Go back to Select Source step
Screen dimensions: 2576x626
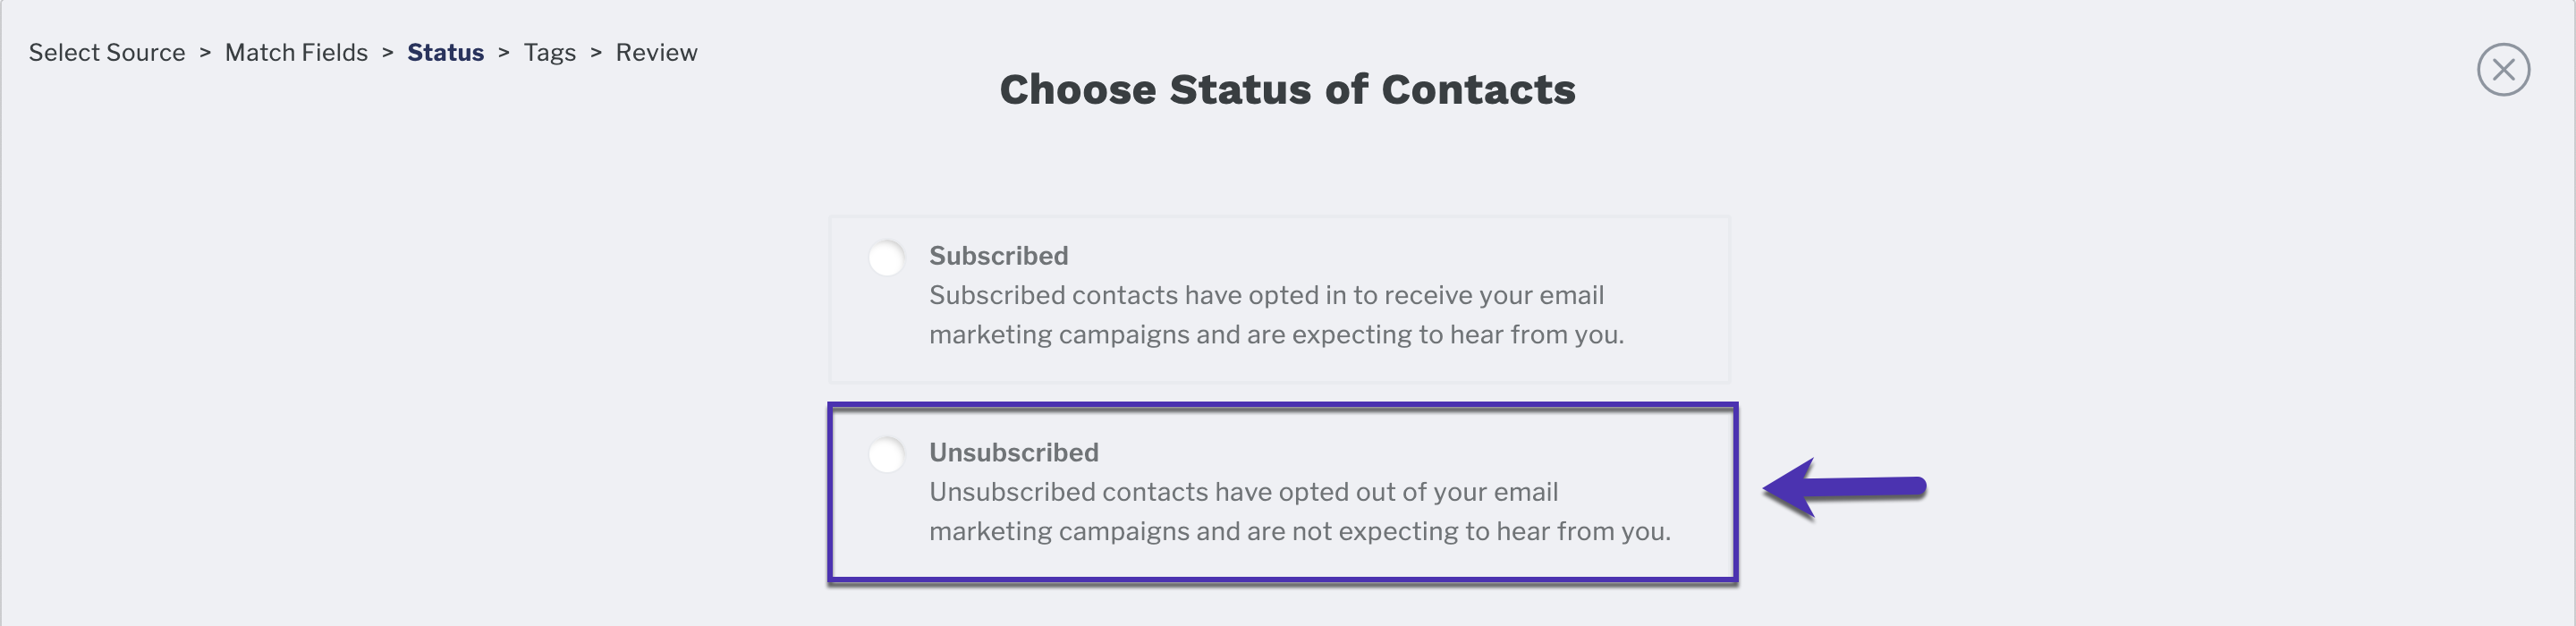pyautogui.click(x=107, y=52)
